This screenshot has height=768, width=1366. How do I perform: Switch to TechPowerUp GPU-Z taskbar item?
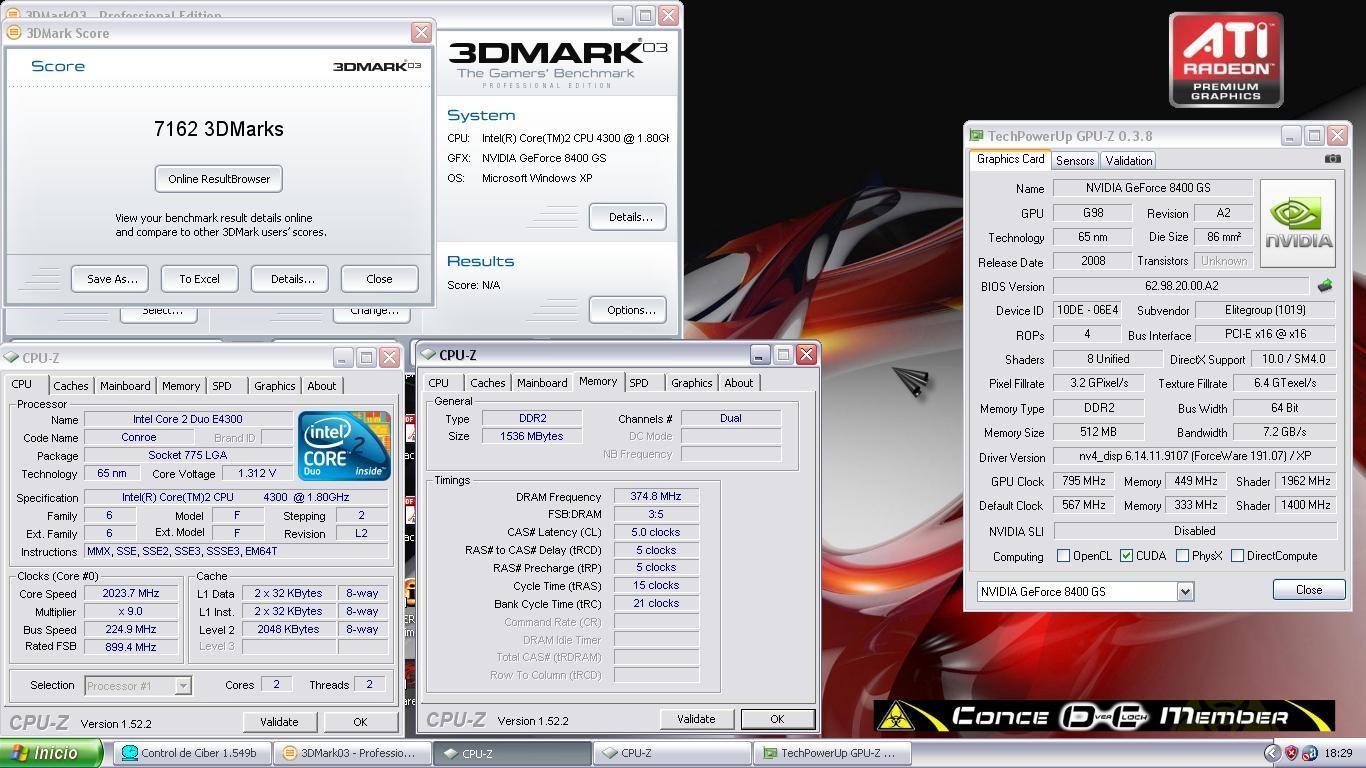[831, 753]
